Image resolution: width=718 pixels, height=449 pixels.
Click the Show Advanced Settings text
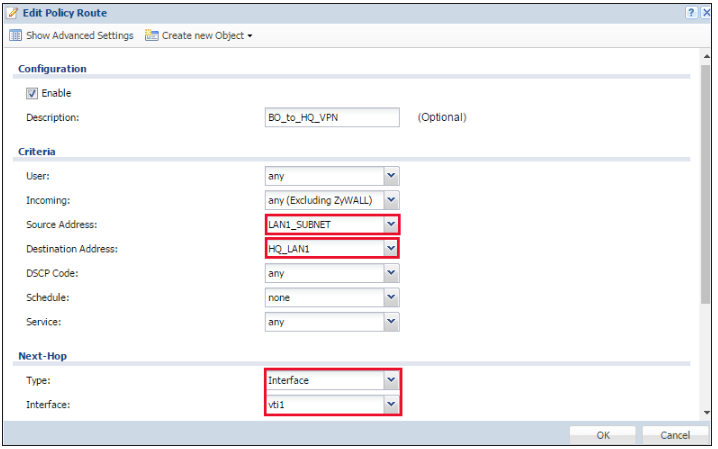pyautogui.click(x=79, y=36)
